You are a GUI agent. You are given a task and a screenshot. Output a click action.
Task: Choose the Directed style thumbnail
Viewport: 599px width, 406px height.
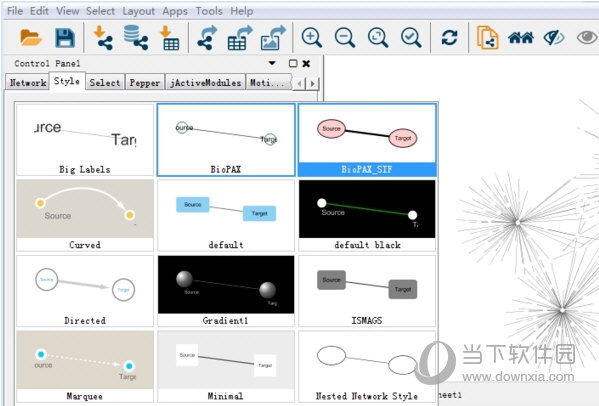[x=85, y=291]
